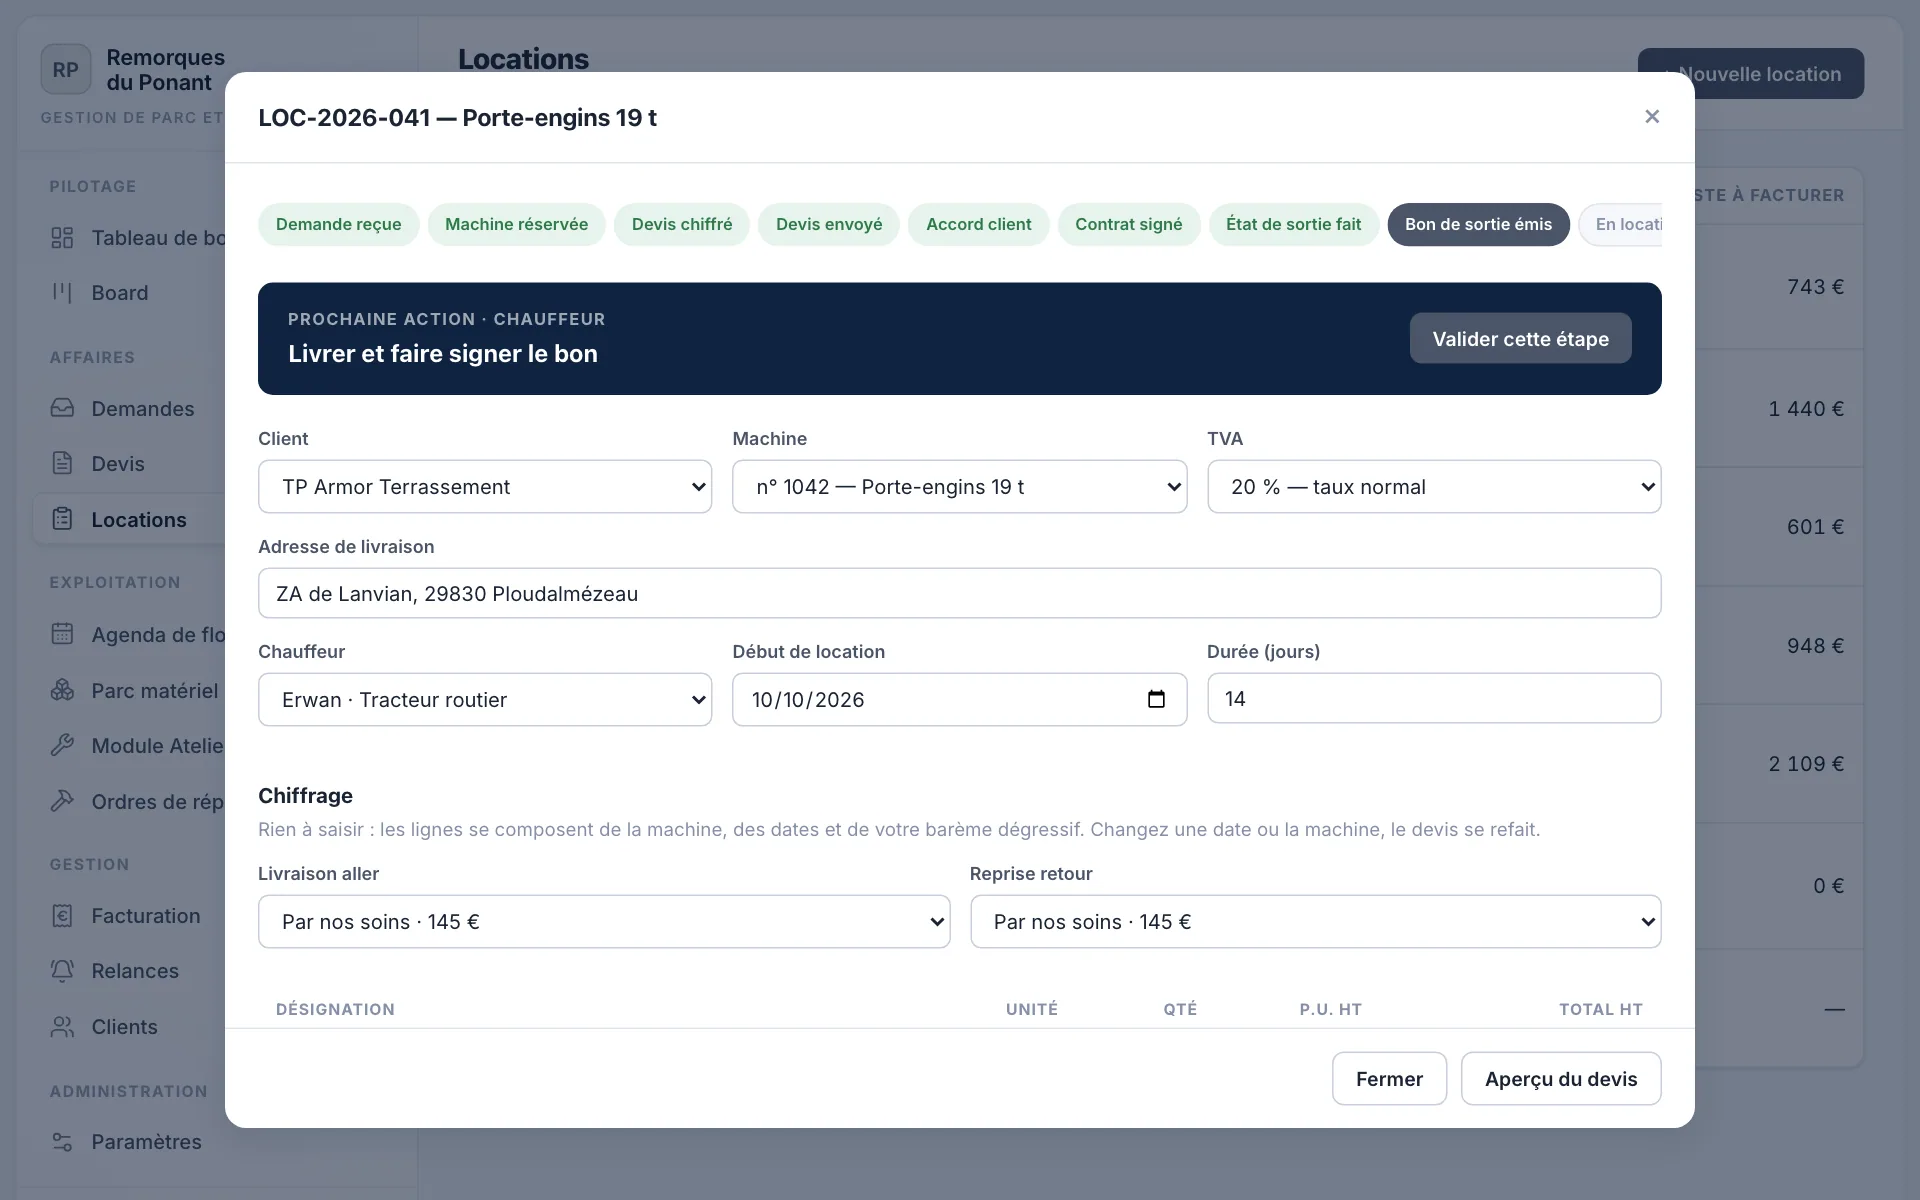
Task: Open the Clients people icon
Action: click(x=62, y=1026)
